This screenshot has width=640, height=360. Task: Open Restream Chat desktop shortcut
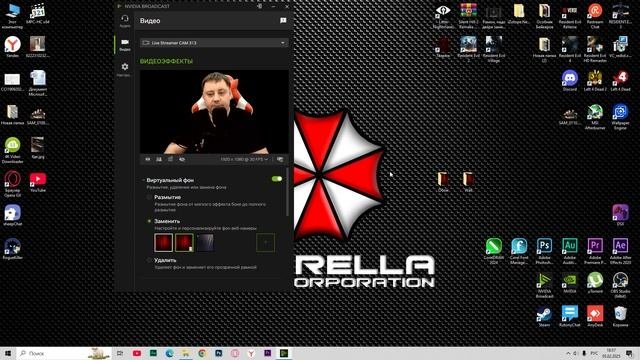pos(595,16)
